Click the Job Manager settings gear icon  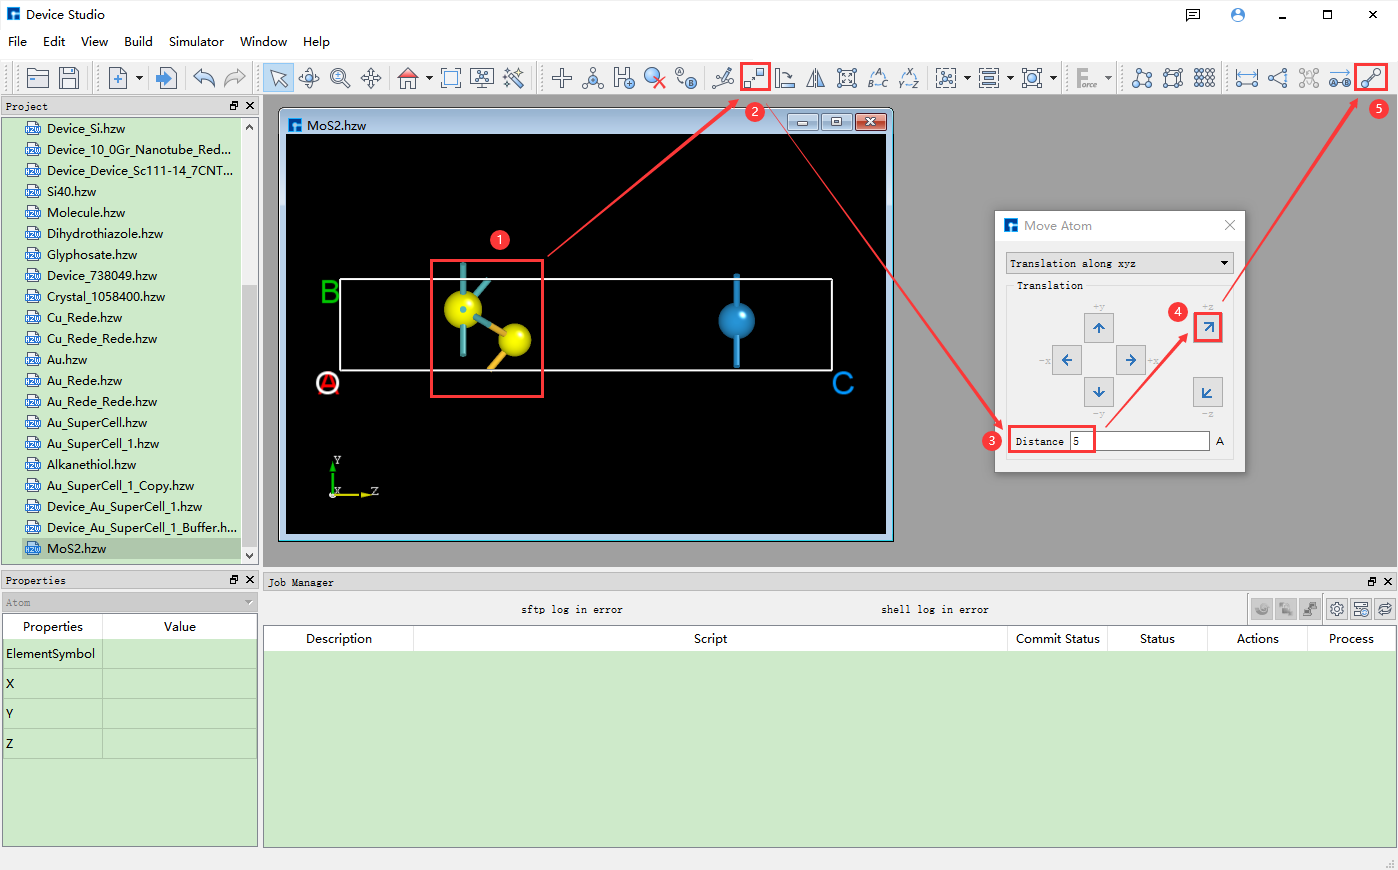[x=1337, y=609]
